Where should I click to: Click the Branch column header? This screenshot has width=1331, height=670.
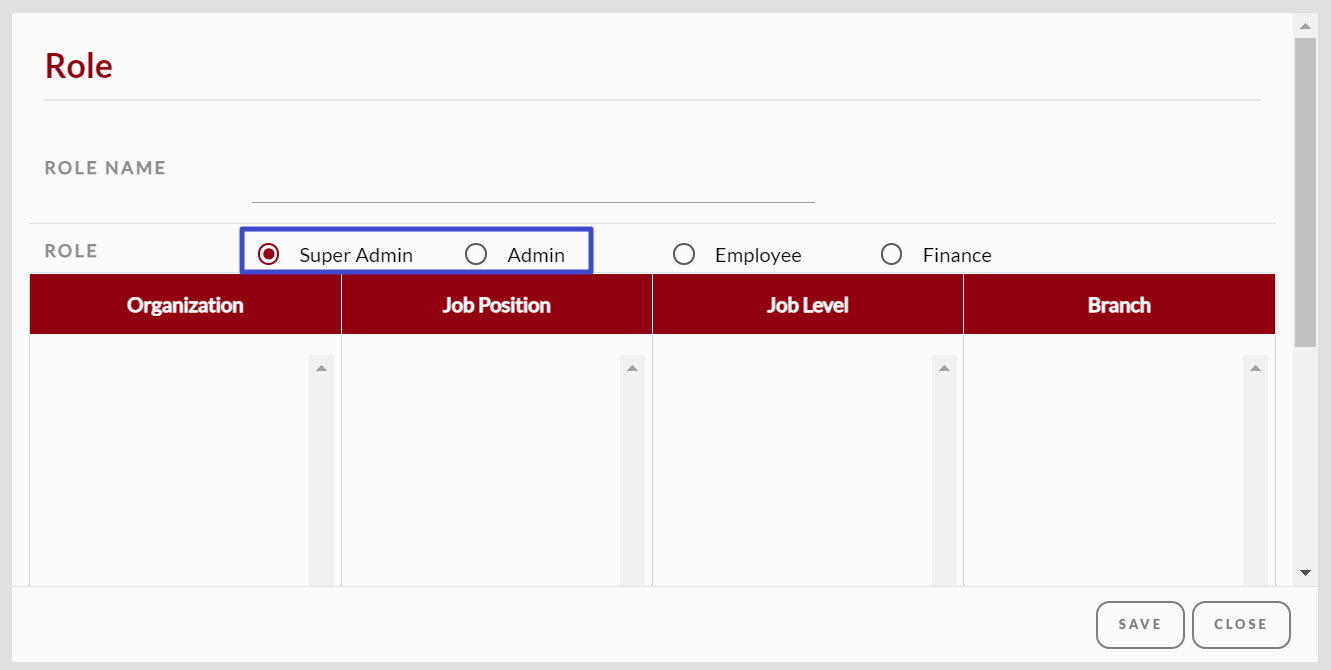1119,305
